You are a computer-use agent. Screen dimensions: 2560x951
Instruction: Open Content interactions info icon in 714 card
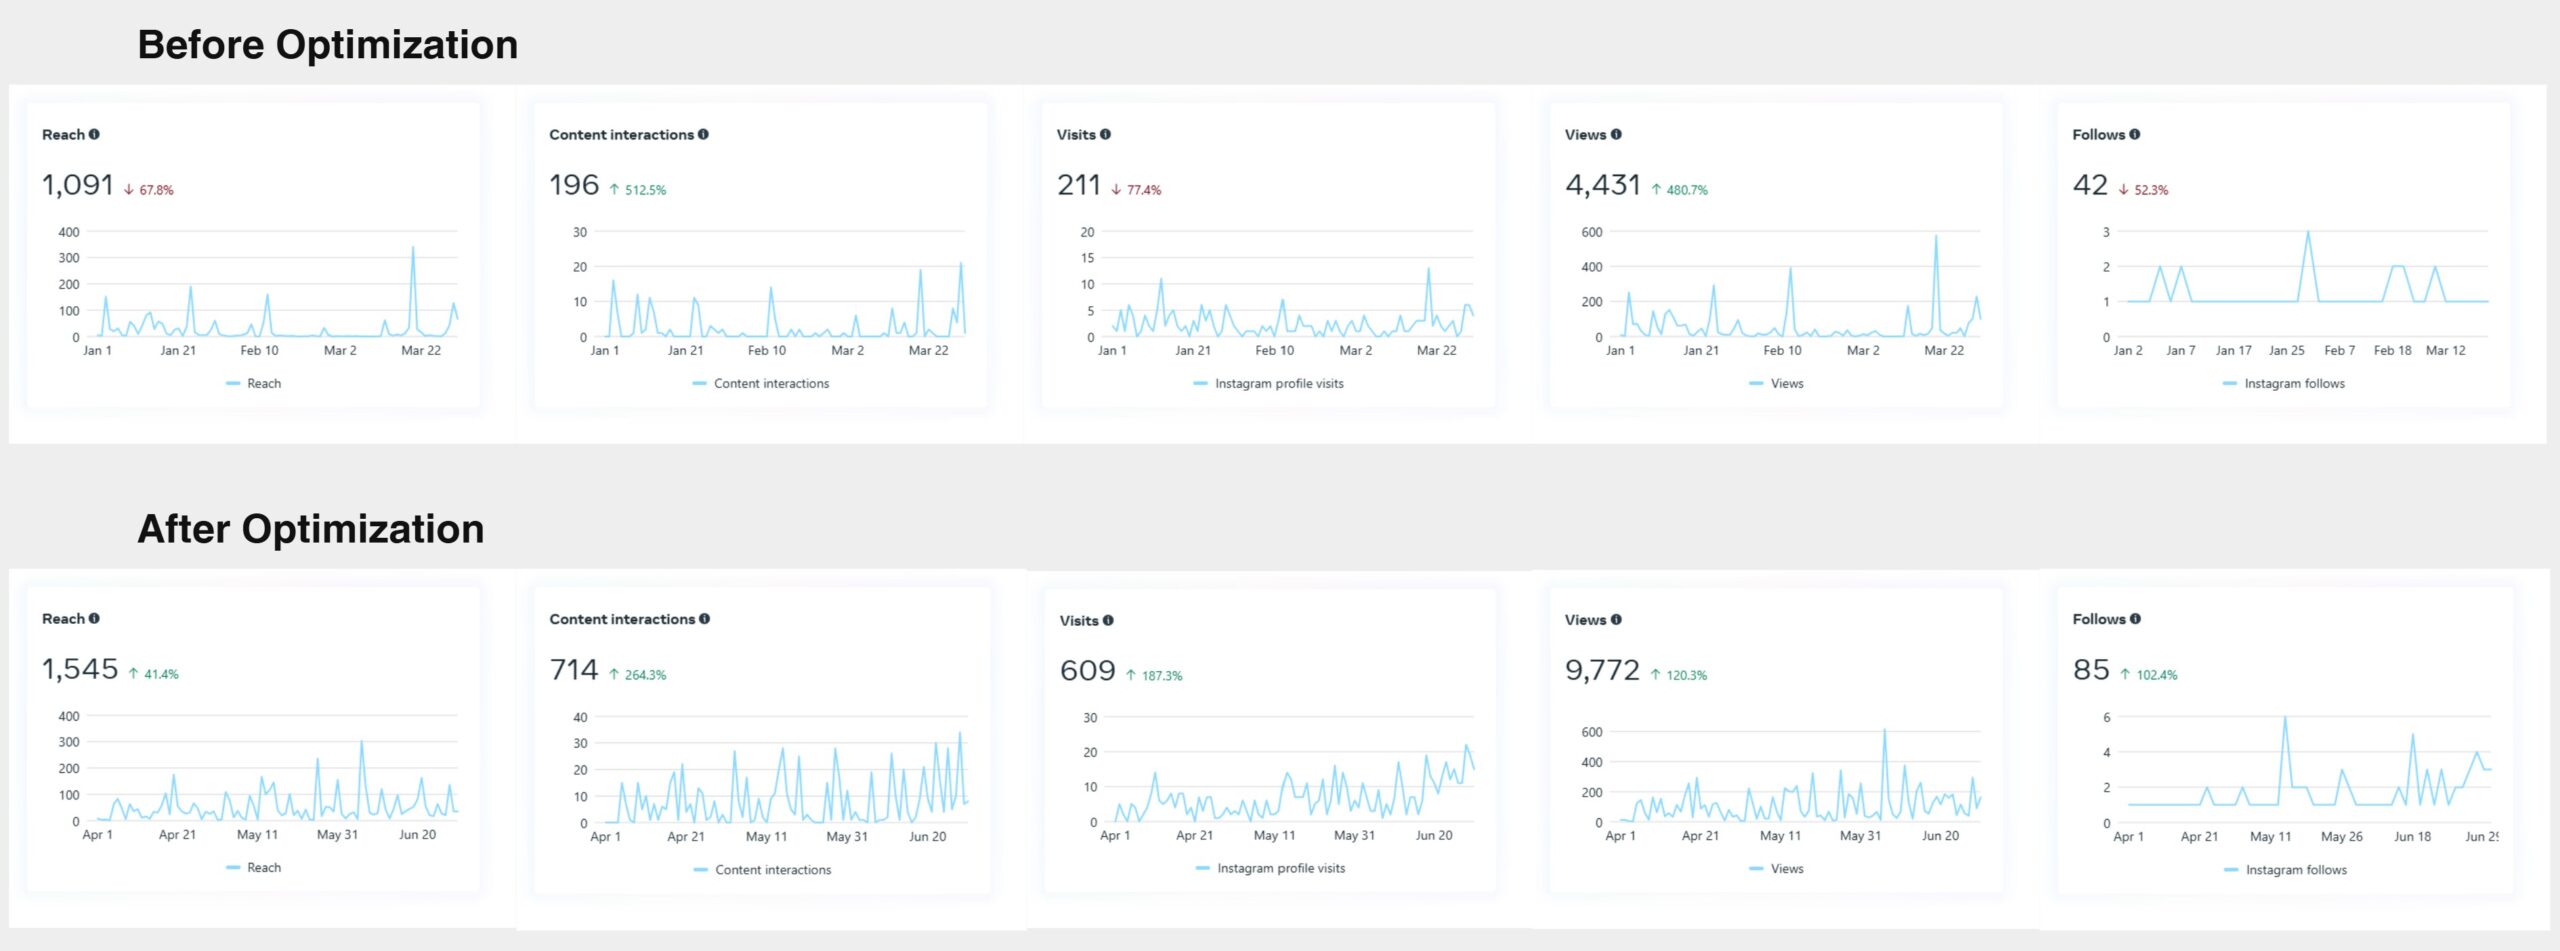pos(704,619)
